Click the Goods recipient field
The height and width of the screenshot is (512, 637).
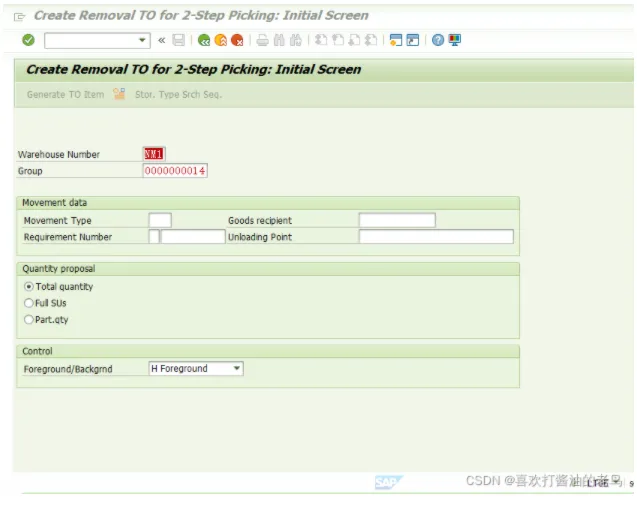pos(397,220)
